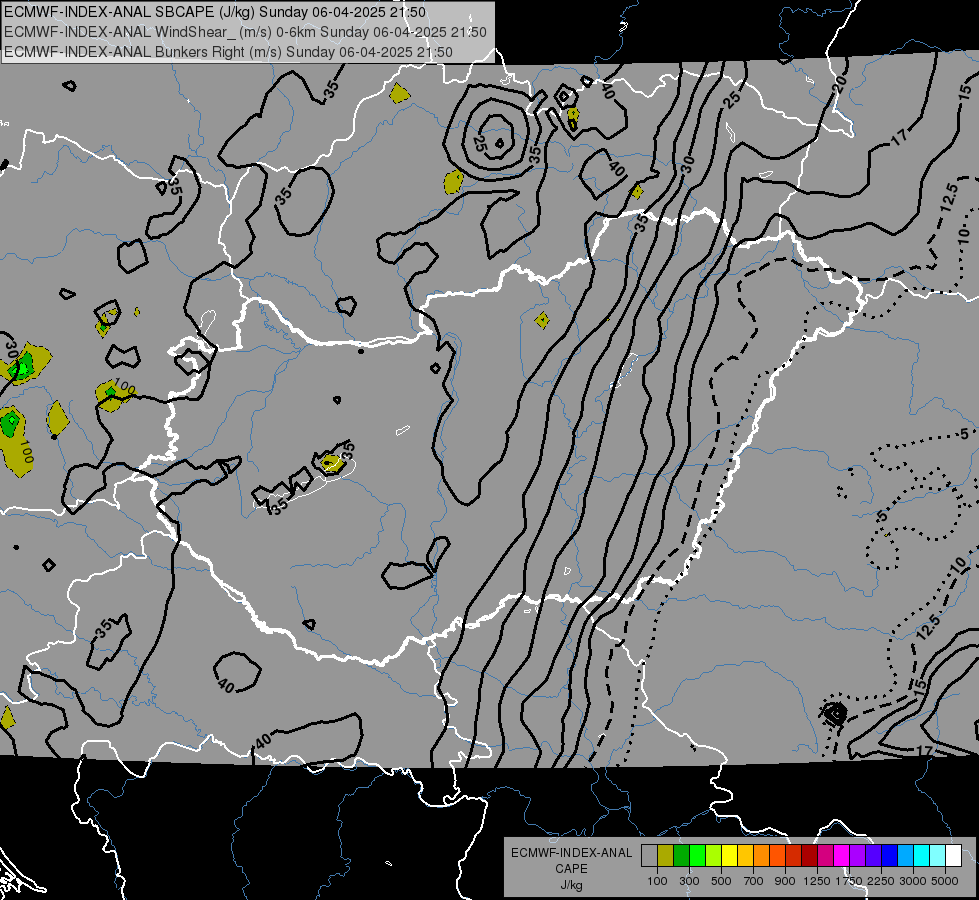Viewport: 979px width, 900px height.
Task: Click the 300 legend scale value
Action: click(x=689, y=881)
